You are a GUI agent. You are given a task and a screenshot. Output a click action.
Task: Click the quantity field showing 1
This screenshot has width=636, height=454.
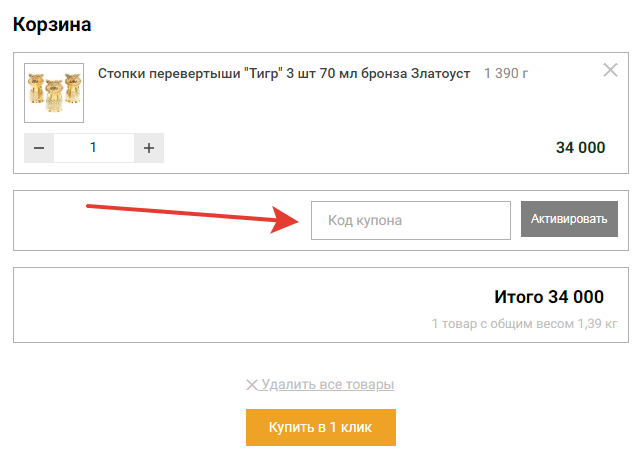point(94,148)
